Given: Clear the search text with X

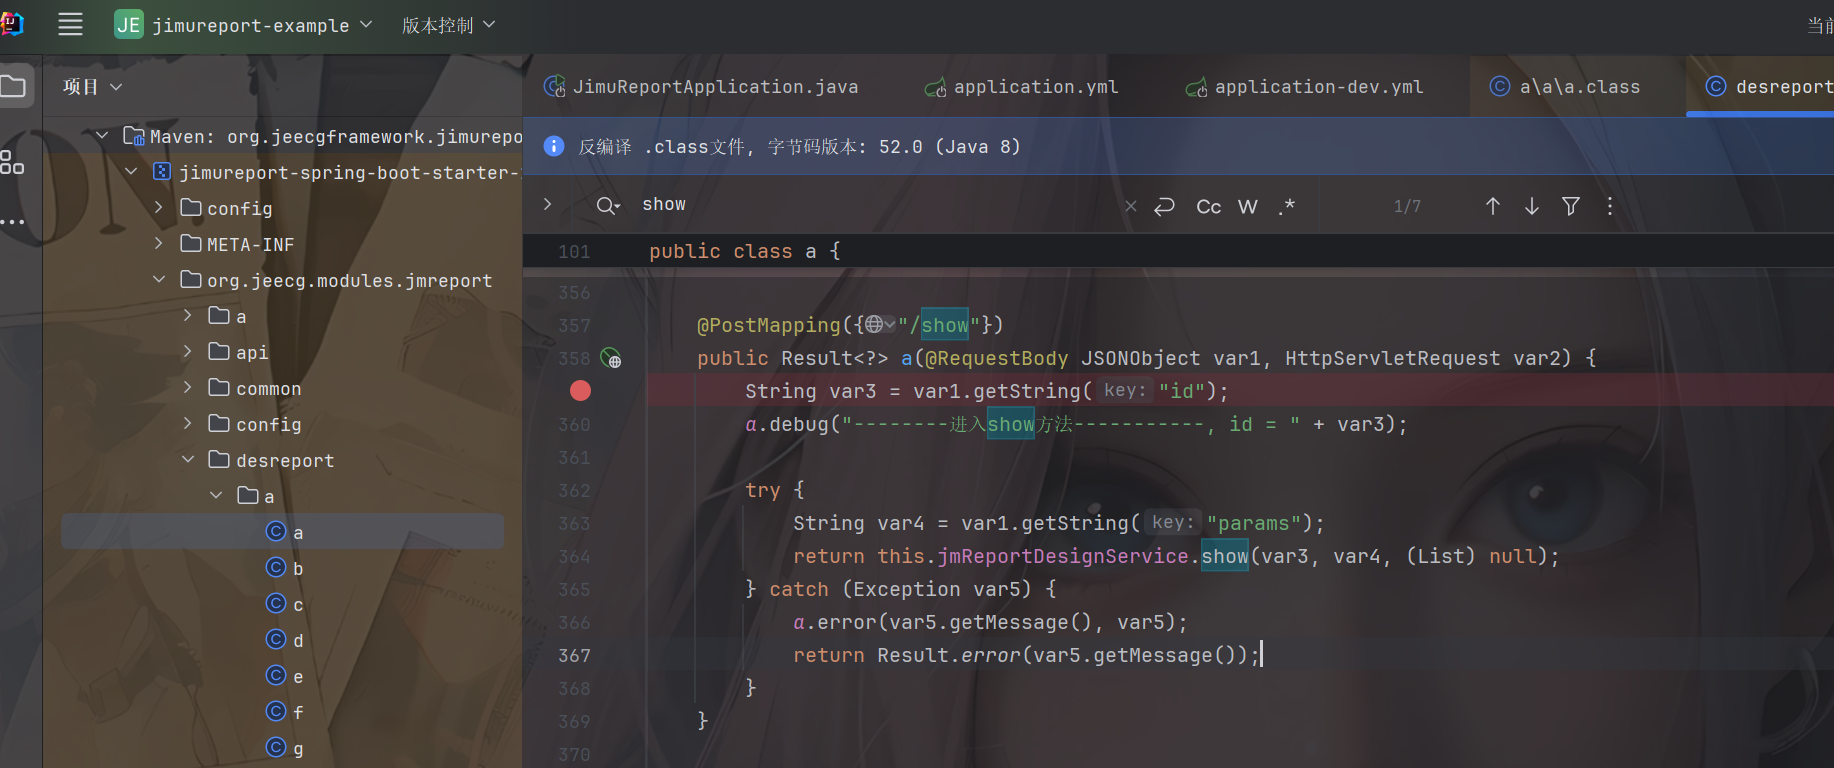Looking at the screenshot, I should coord(1130,206).
